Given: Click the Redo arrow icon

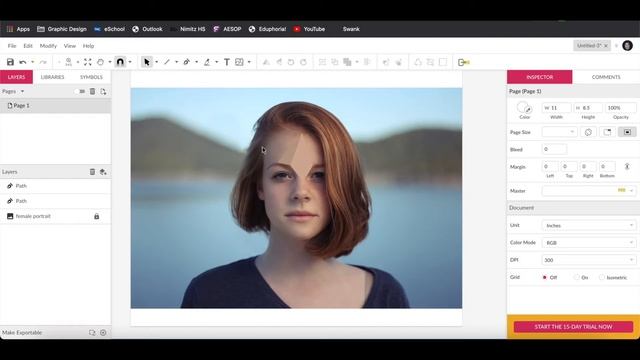Looking at the screenshot, I should click(43, 62).
